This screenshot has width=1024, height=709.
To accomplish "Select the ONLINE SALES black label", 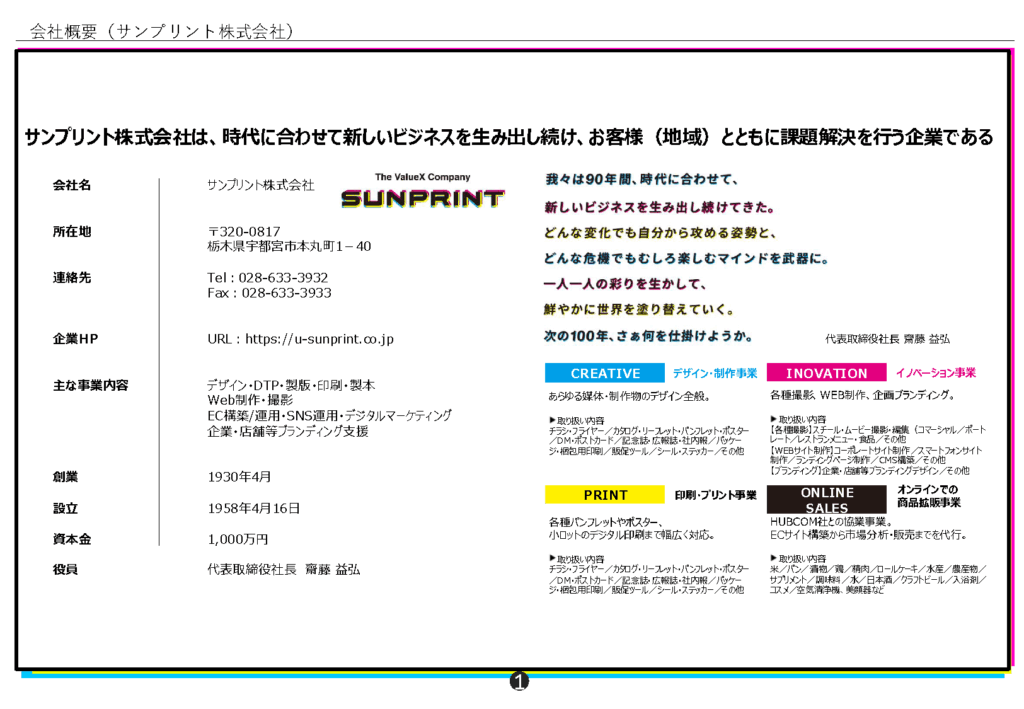I will coord(826,500).
